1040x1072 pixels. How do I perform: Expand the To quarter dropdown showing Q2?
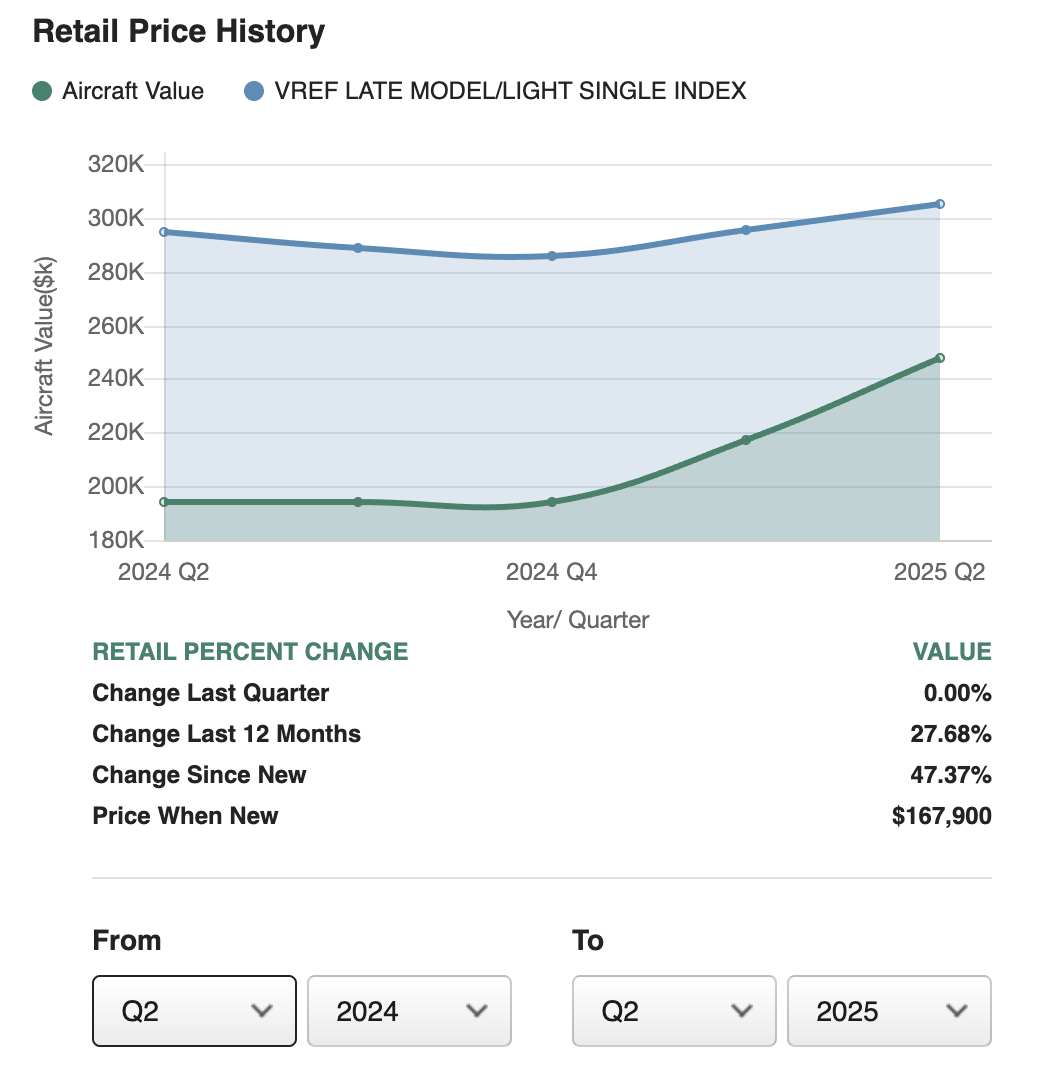pos(674,1011)
